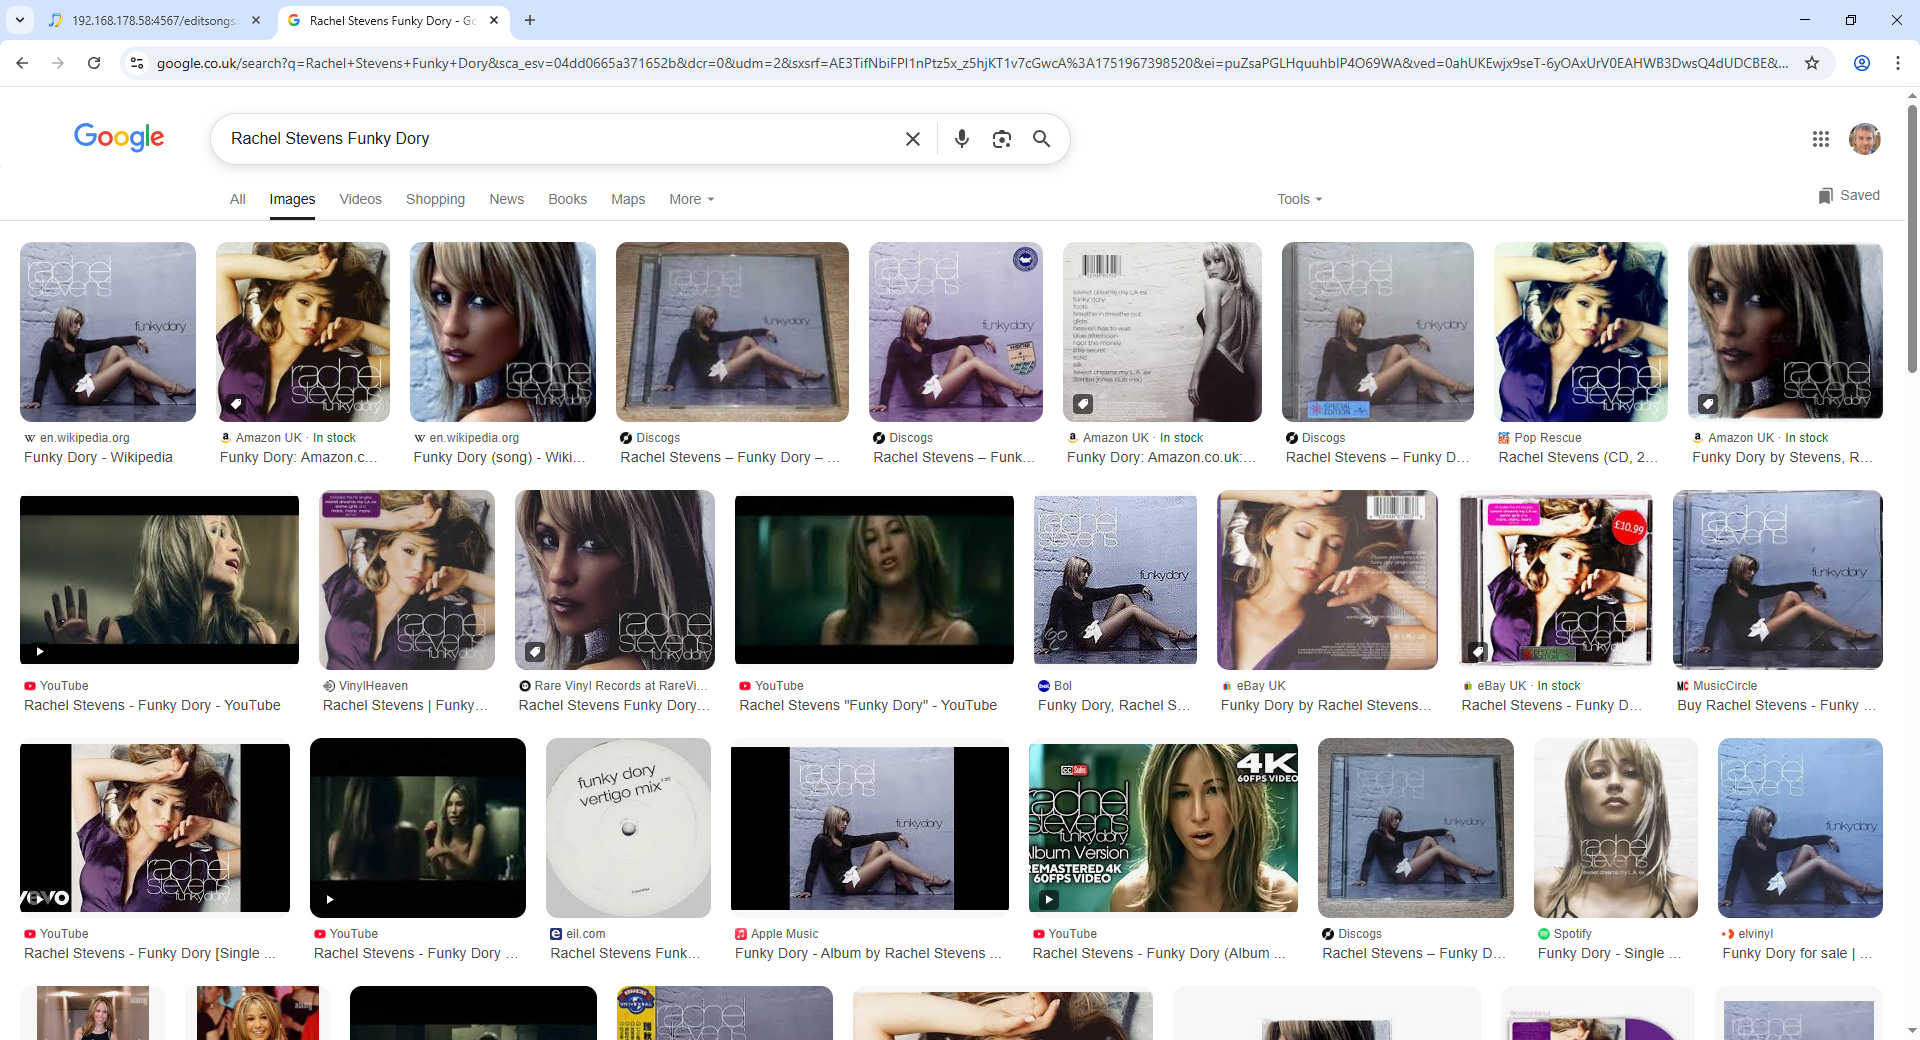Click the scrollbar down arrow
This screenshot has width=1920, height=1040.
pos(1912,1030)
